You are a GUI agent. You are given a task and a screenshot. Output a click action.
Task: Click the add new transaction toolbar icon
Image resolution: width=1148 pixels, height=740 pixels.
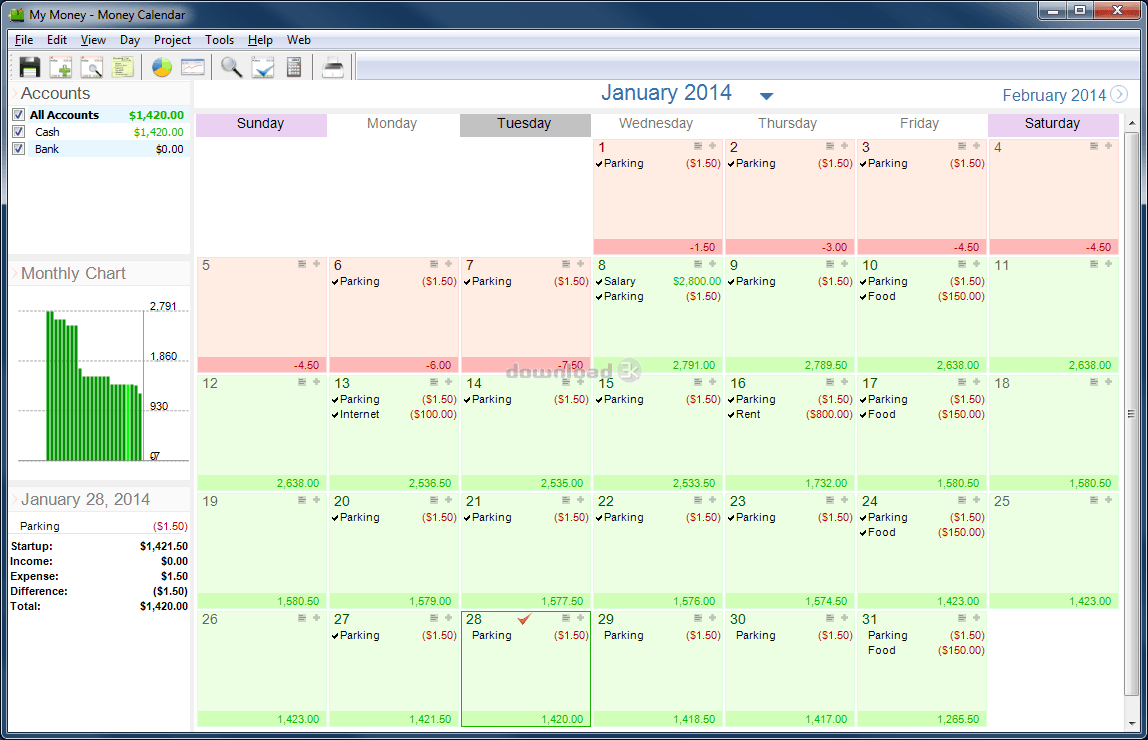click(x=61, y=67)
